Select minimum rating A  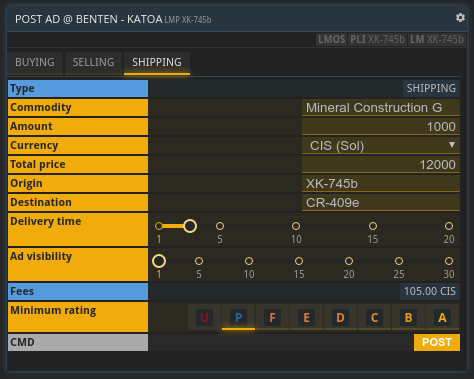(442, 317)
